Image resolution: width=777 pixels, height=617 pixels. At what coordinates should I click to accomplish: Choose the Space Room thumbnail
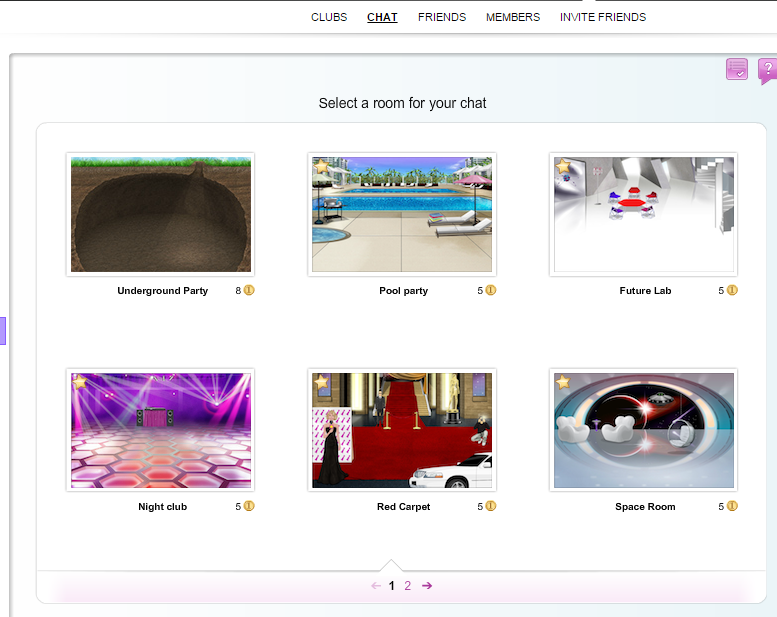pos(644,430)
